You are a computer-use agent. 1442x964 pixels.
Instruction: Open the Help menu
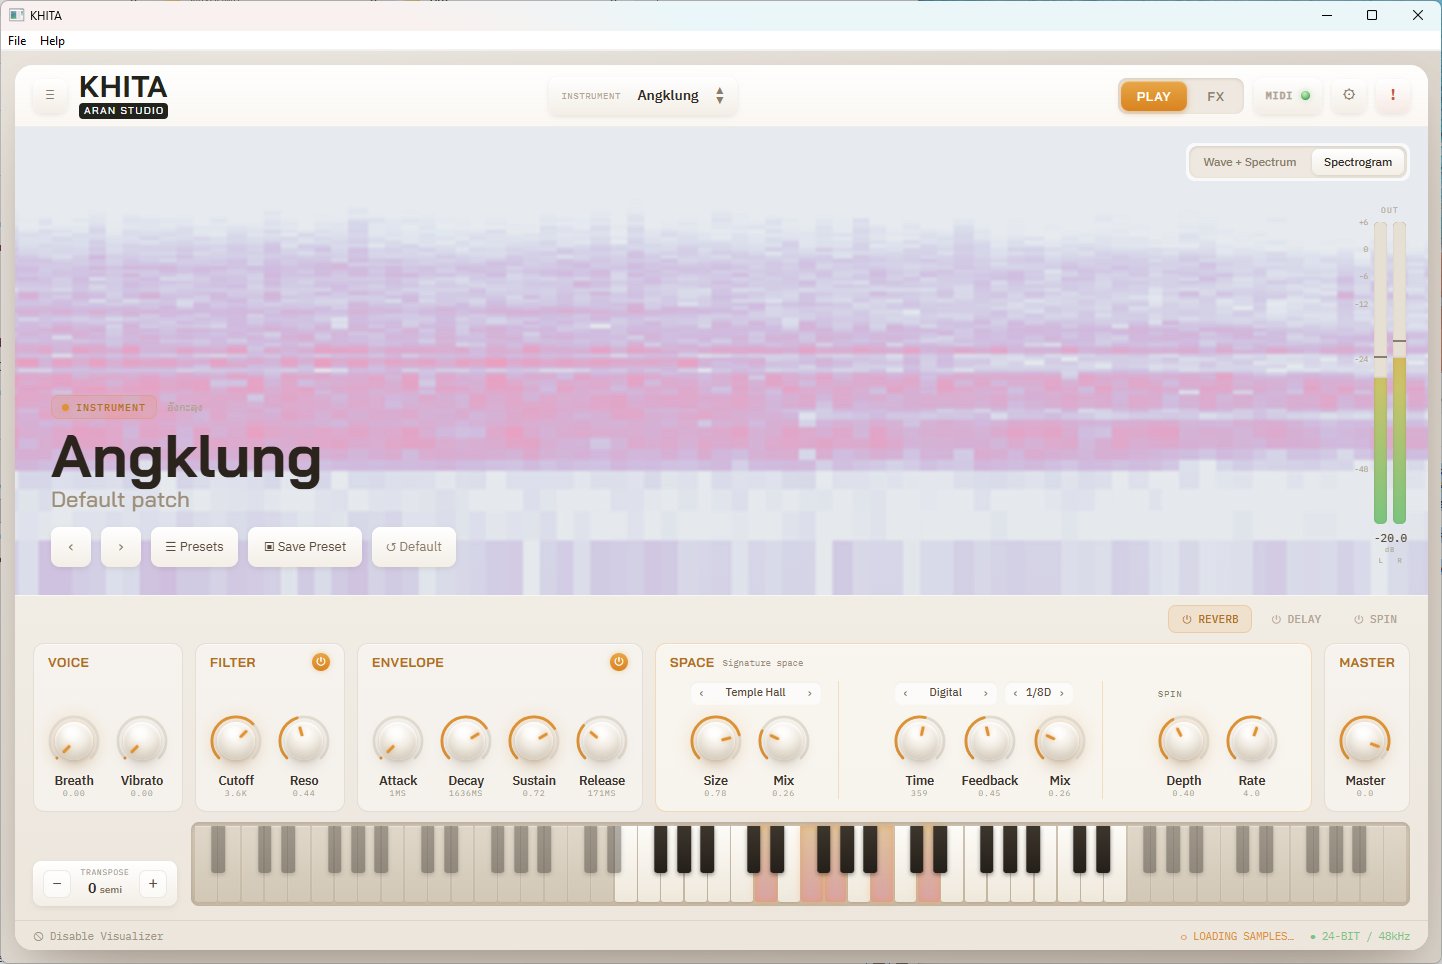point(52,41)
